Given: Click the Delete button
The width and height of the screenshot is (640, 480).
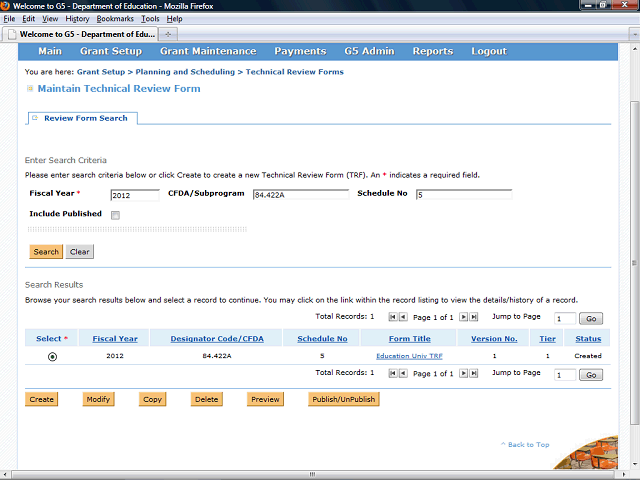Looking at the screenshot, I should (207, 399).
